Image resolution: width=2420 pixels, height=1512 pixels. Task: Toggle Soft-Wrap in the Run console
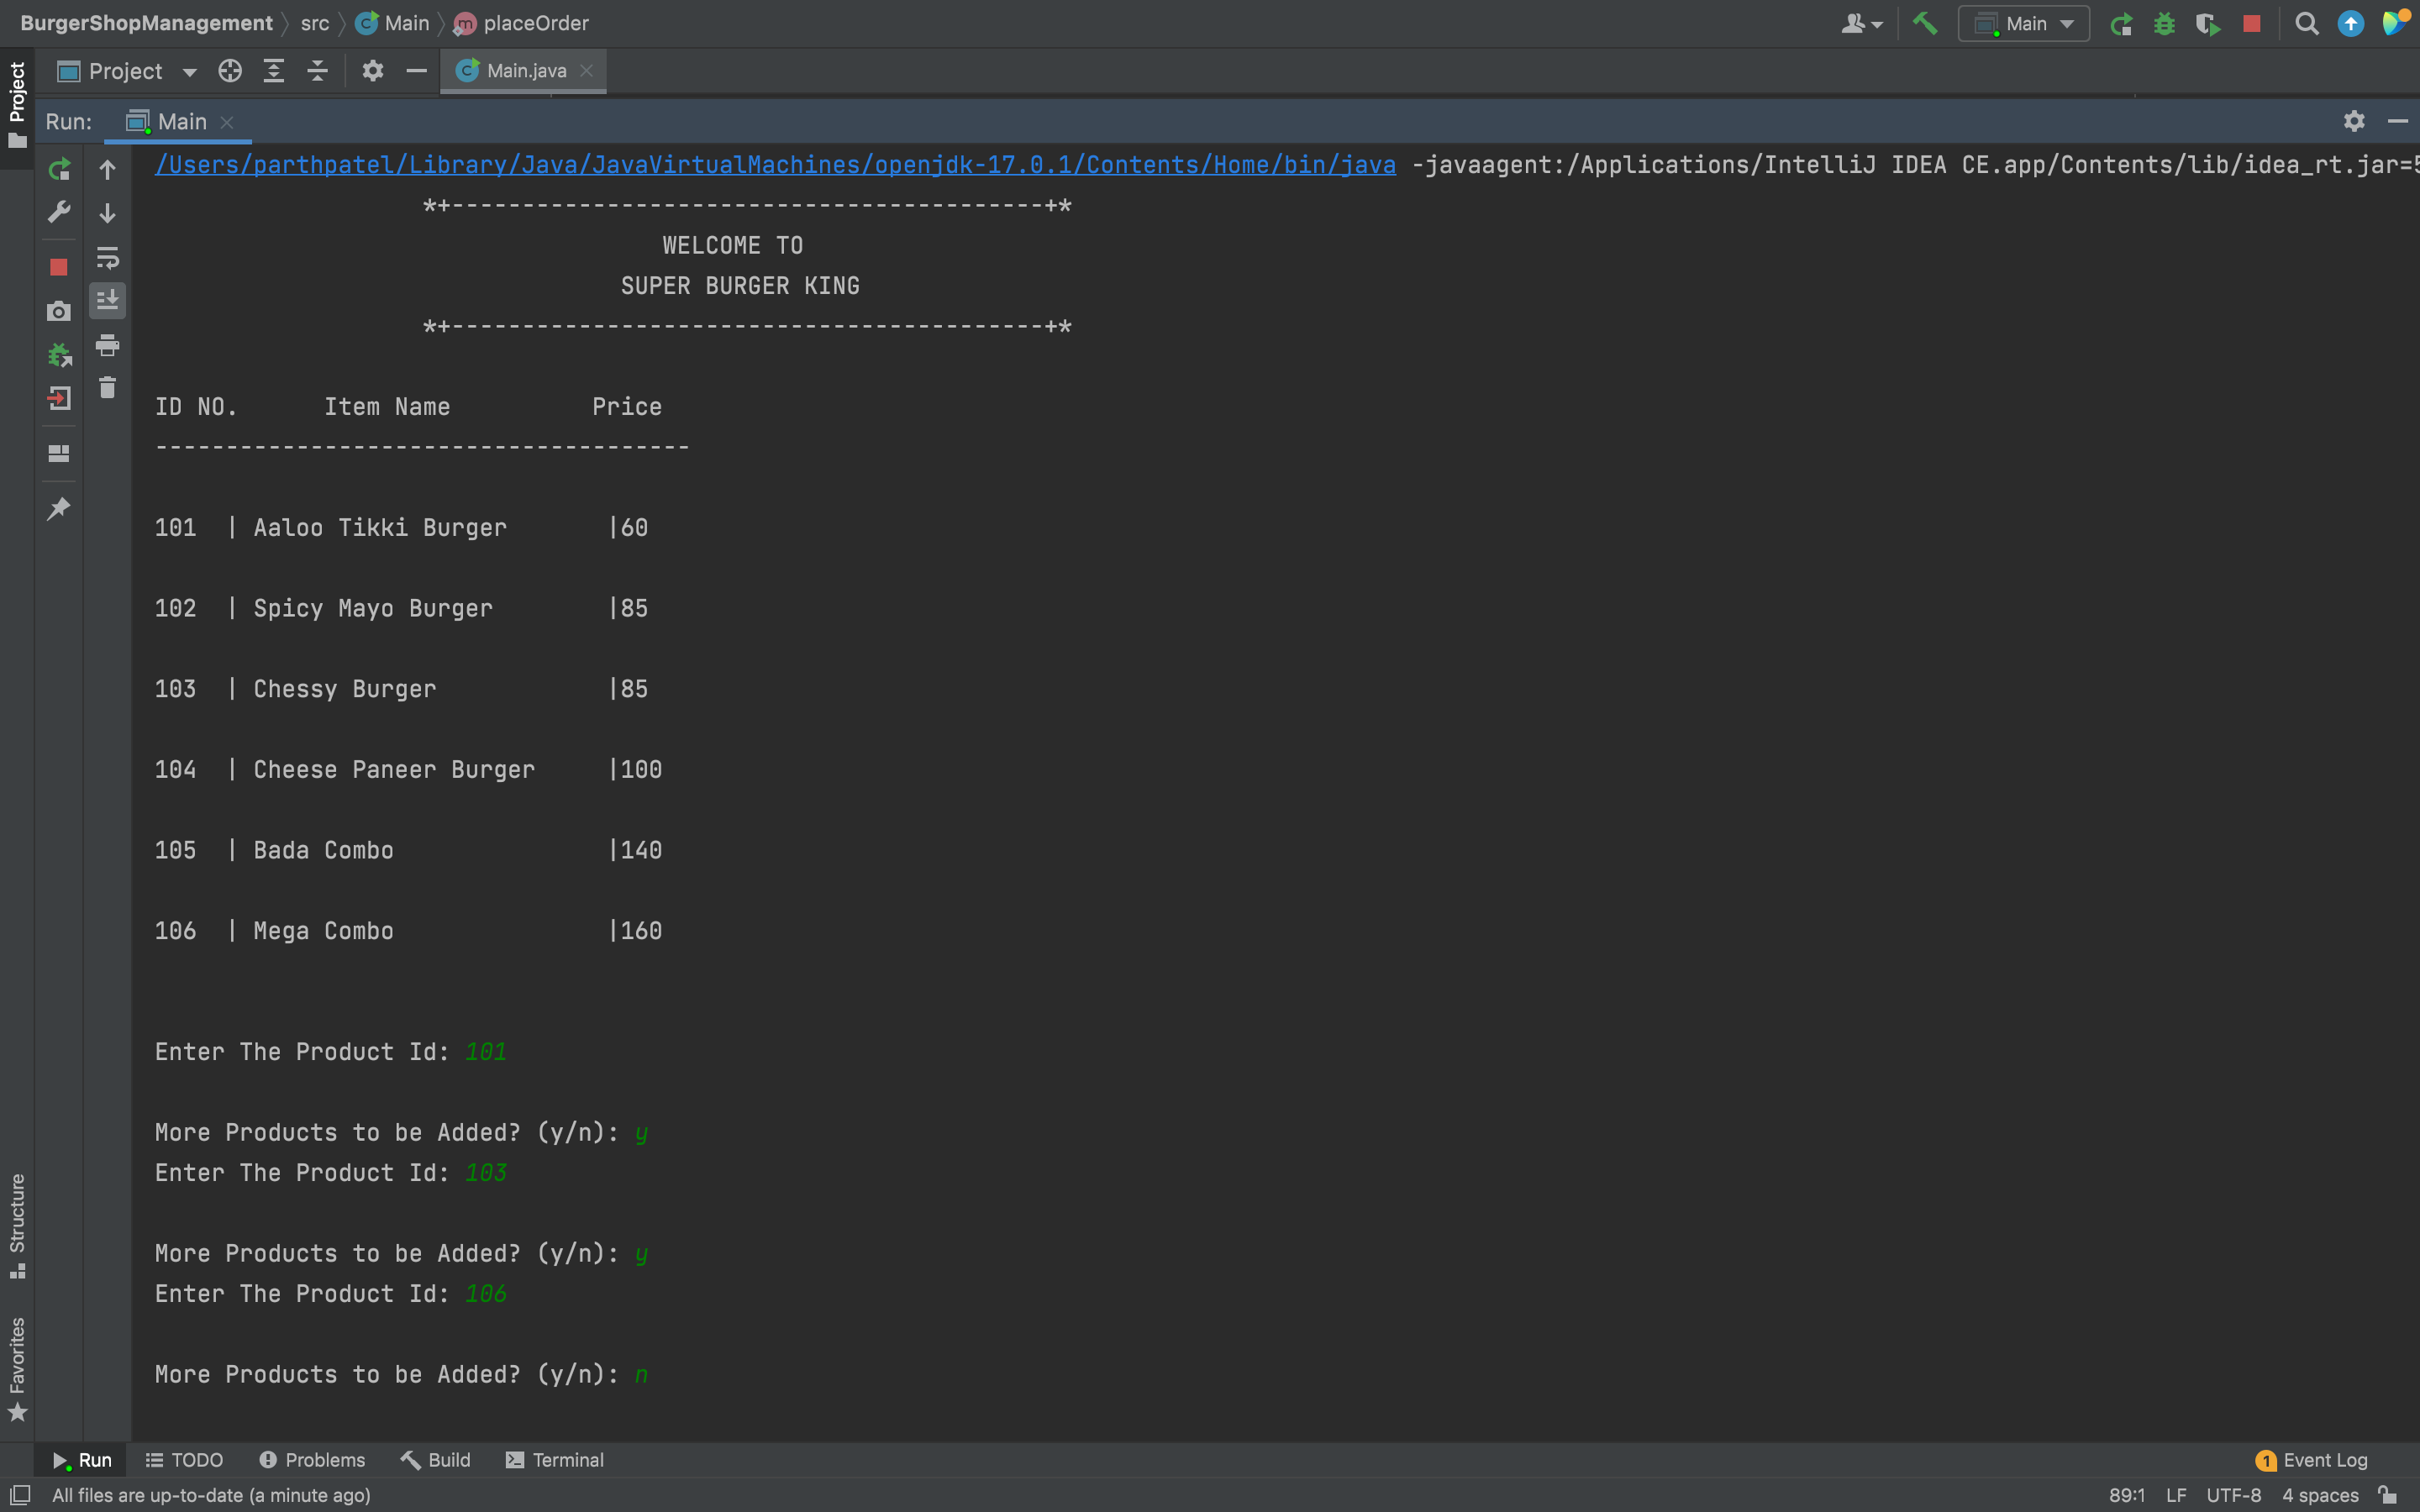click(x=107, y=258)
